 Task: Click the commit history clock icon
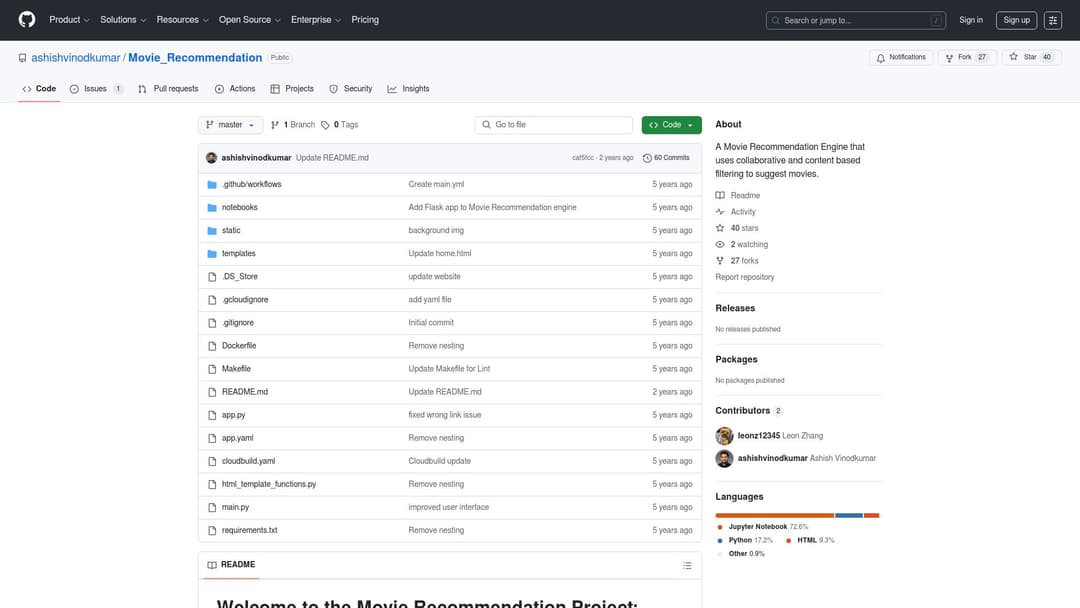coord(647,158)
